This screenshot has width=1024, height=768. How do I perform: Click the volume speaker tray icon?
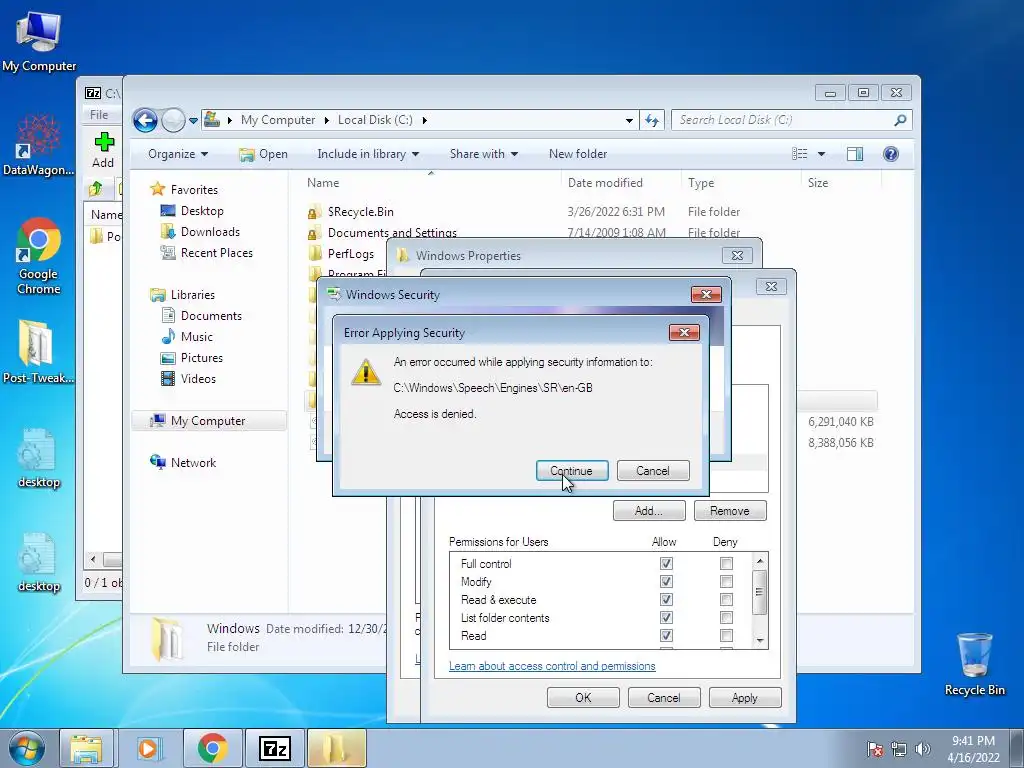tap(923, 749)
